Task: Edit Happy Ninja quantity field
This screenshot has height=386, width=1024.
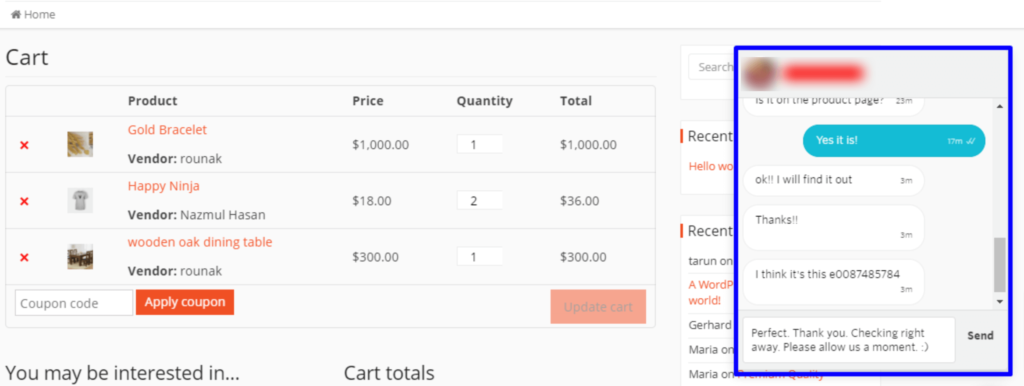Action: click(x=479, y=201)
